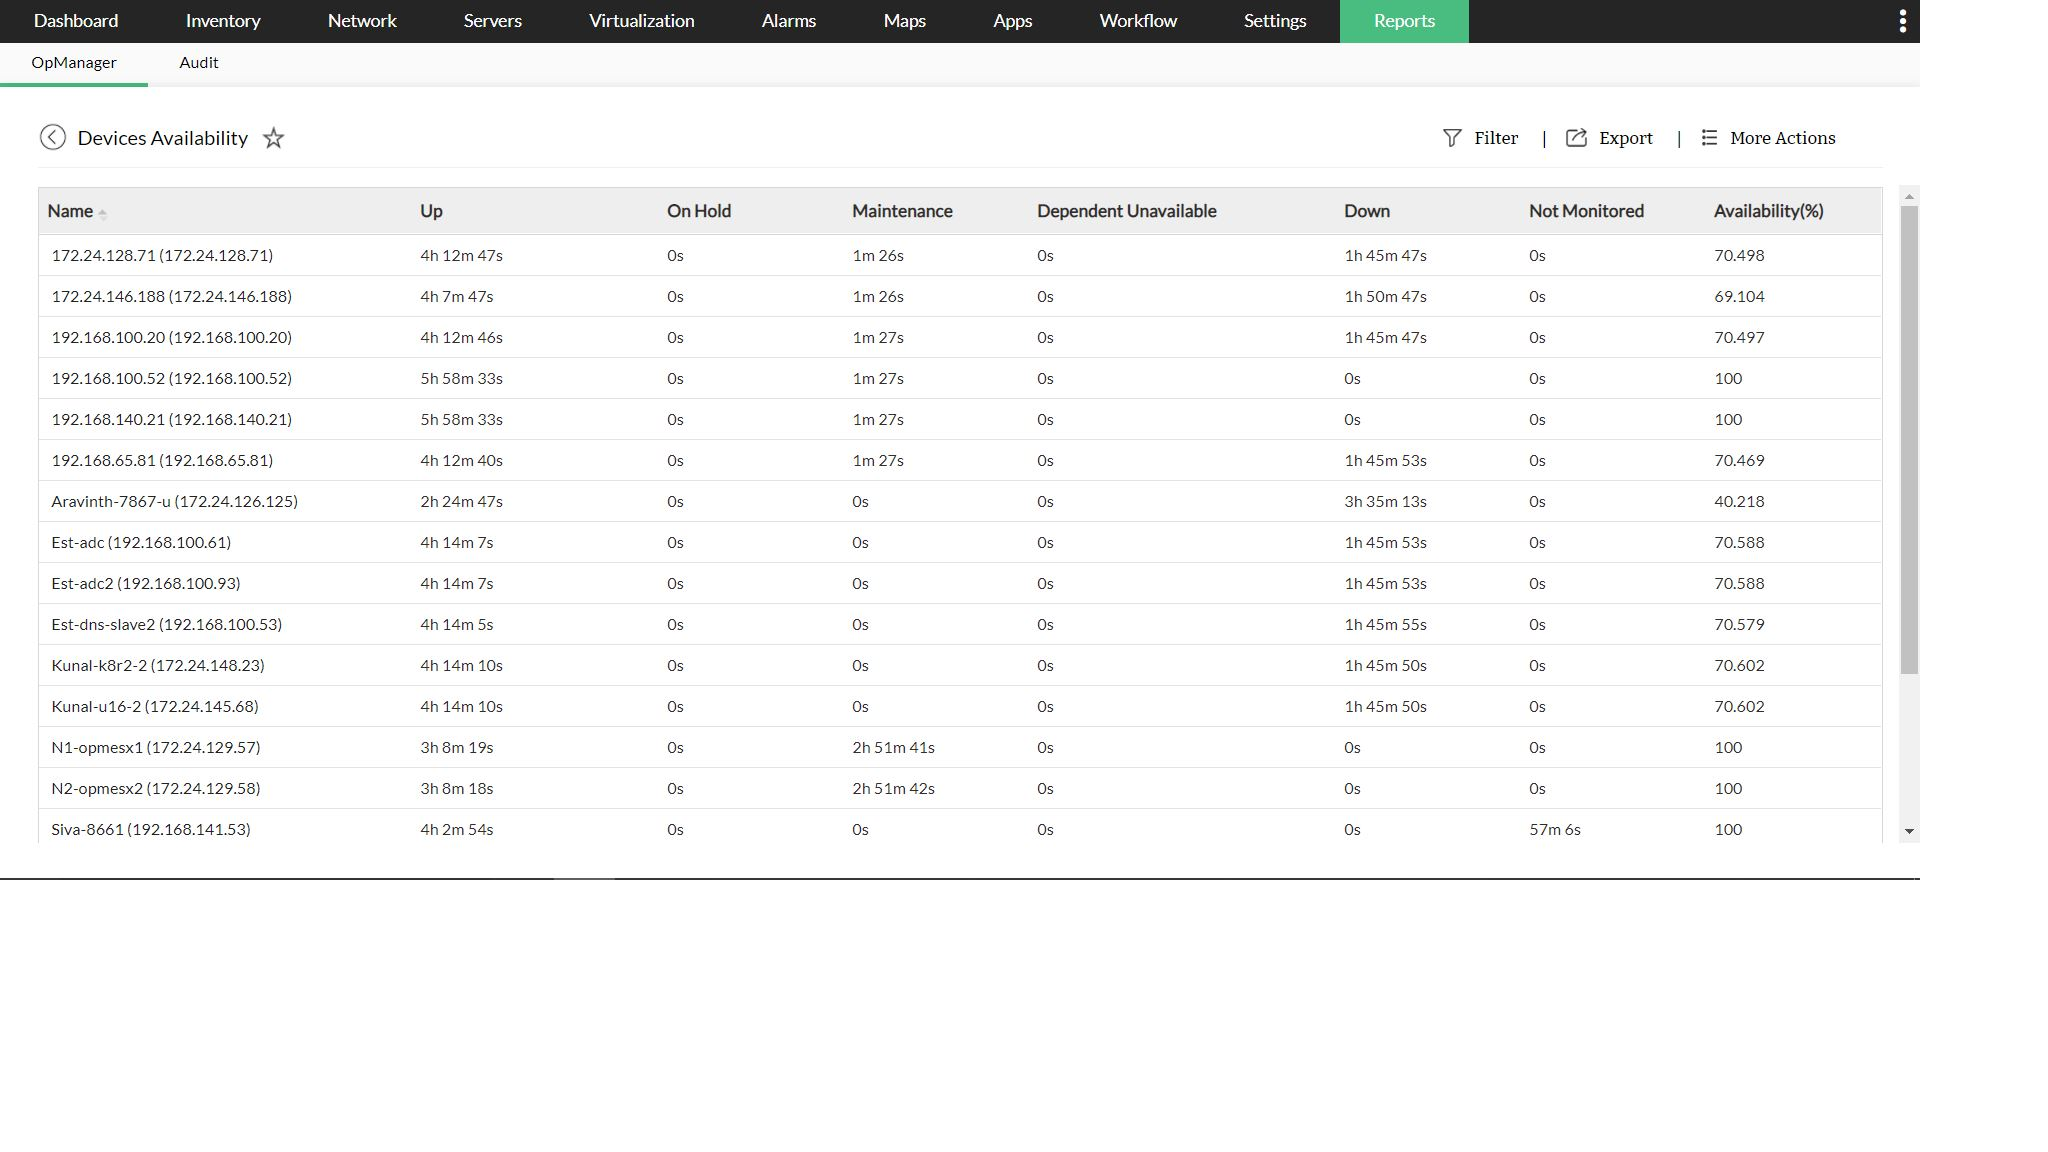Open device Est-dns-slave2 row link
This screenshot has width=2048, height=1152.
pyautogui.click(x=166, y=624)
